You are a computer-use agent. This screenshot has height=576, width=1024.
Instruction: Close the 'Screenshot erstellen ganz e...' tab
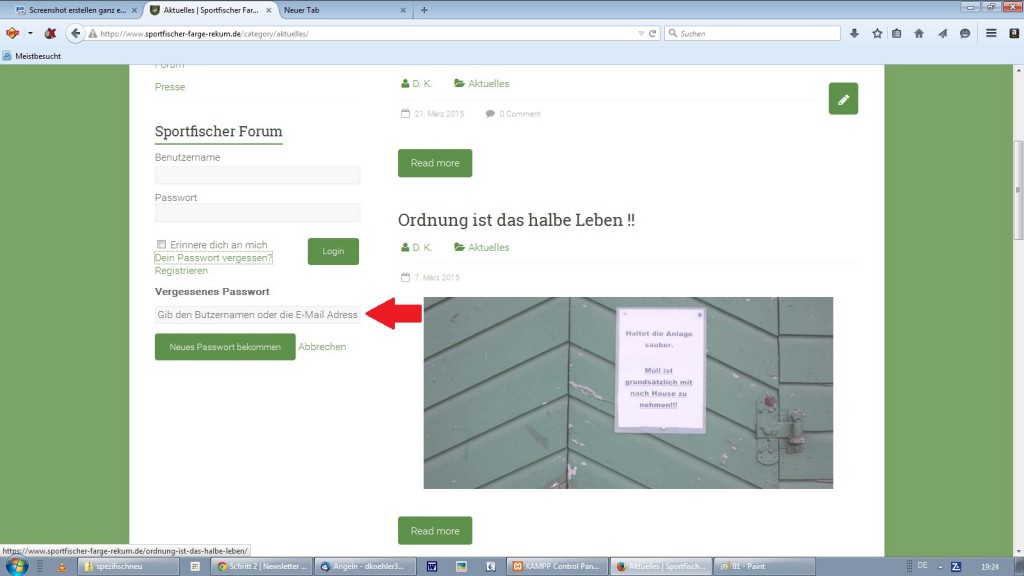pos(134,10)
